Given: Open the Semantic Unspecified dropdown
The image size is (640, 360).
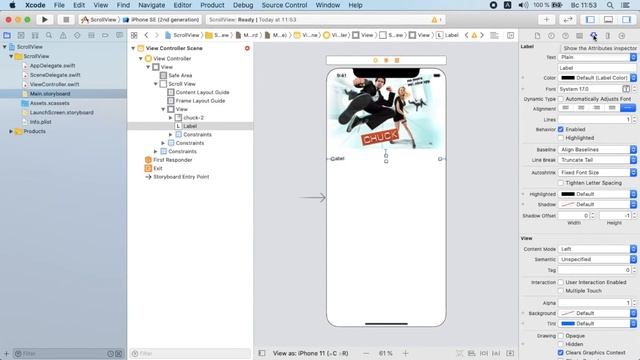Looking at the screenshot, I should tap(597, 259).
